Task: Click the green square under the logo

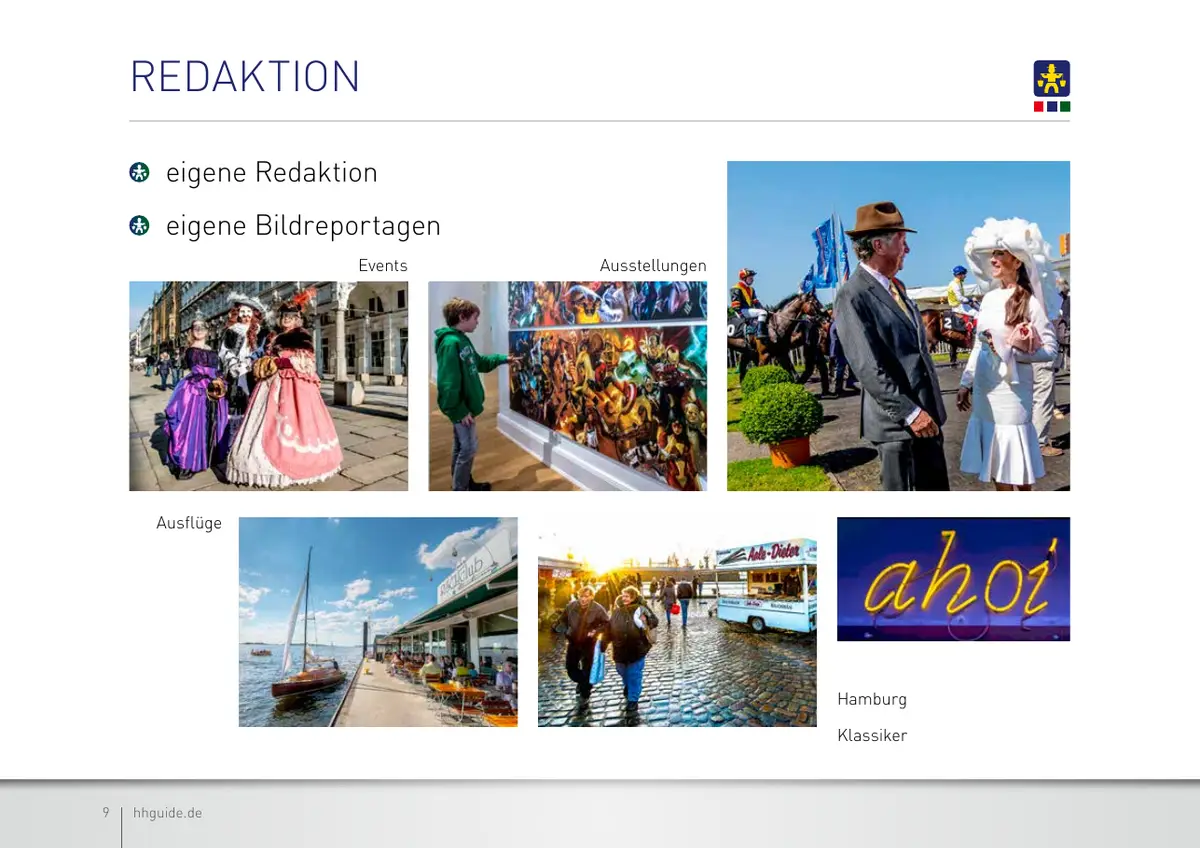Action: tap(1065, 106)
